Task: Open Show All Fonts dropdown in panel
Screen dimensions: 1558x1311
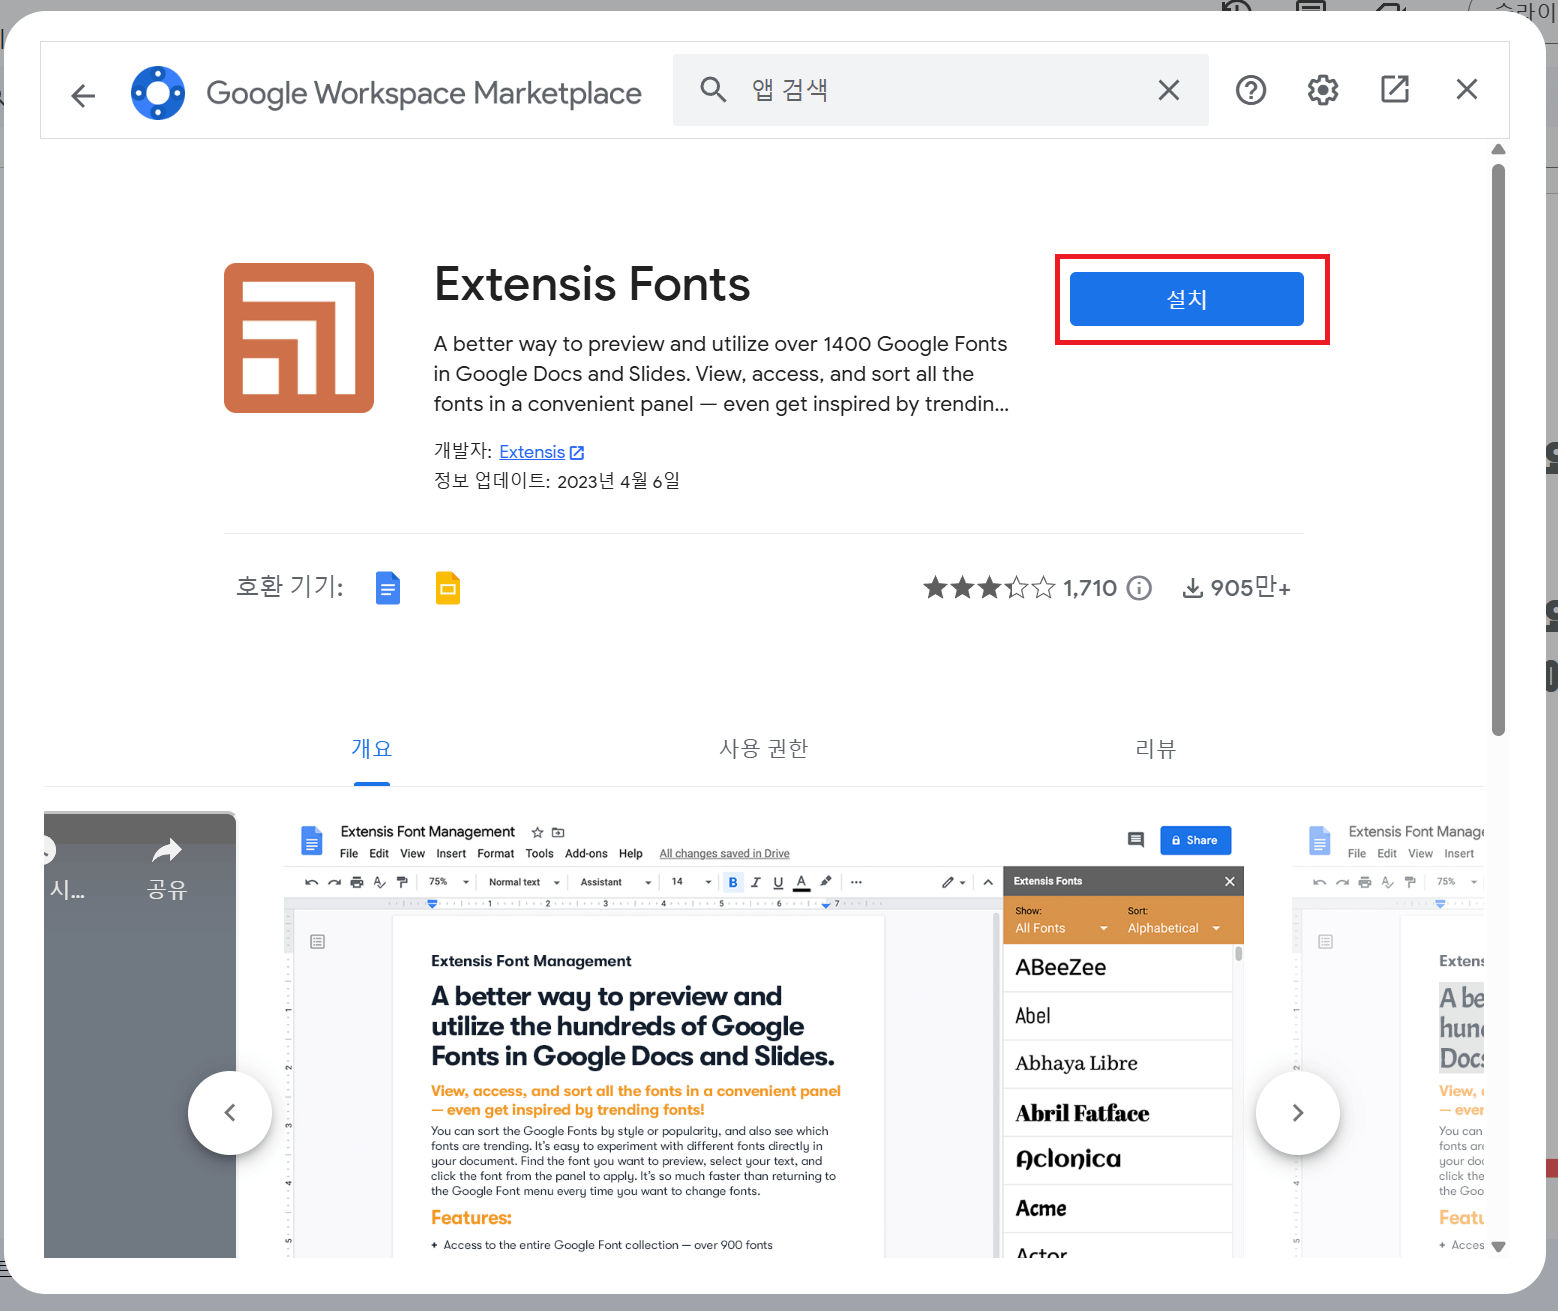Action: coord(1061,928)
